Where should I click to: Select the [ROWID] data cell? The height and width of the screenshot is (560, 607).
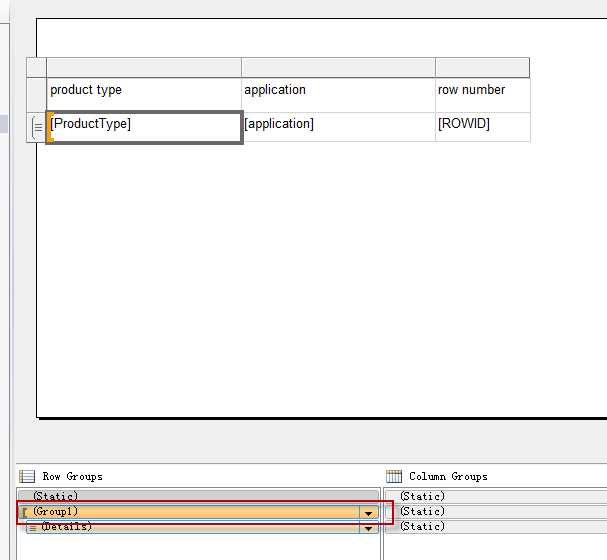tap(483, 127)
